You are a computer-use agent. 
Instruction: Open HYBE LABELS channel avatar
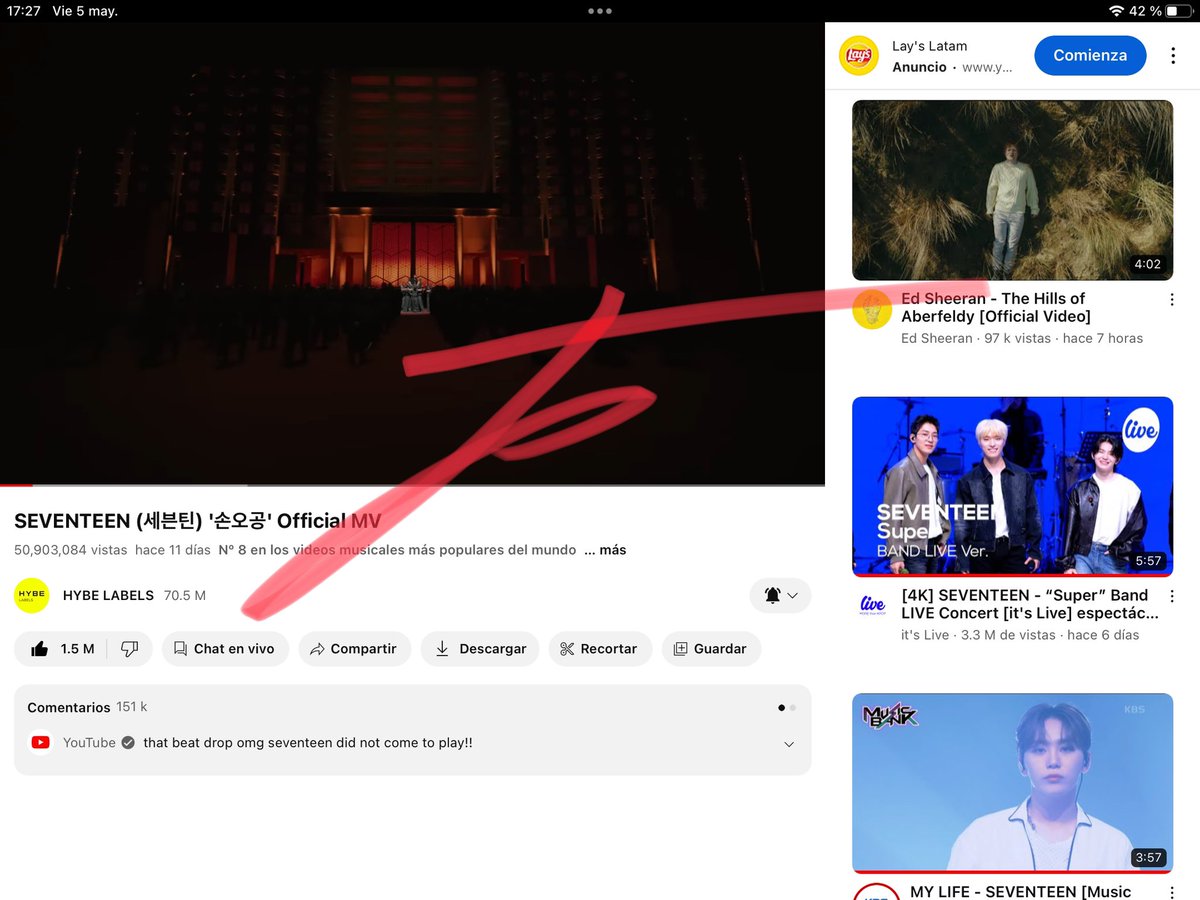(32, 595)
